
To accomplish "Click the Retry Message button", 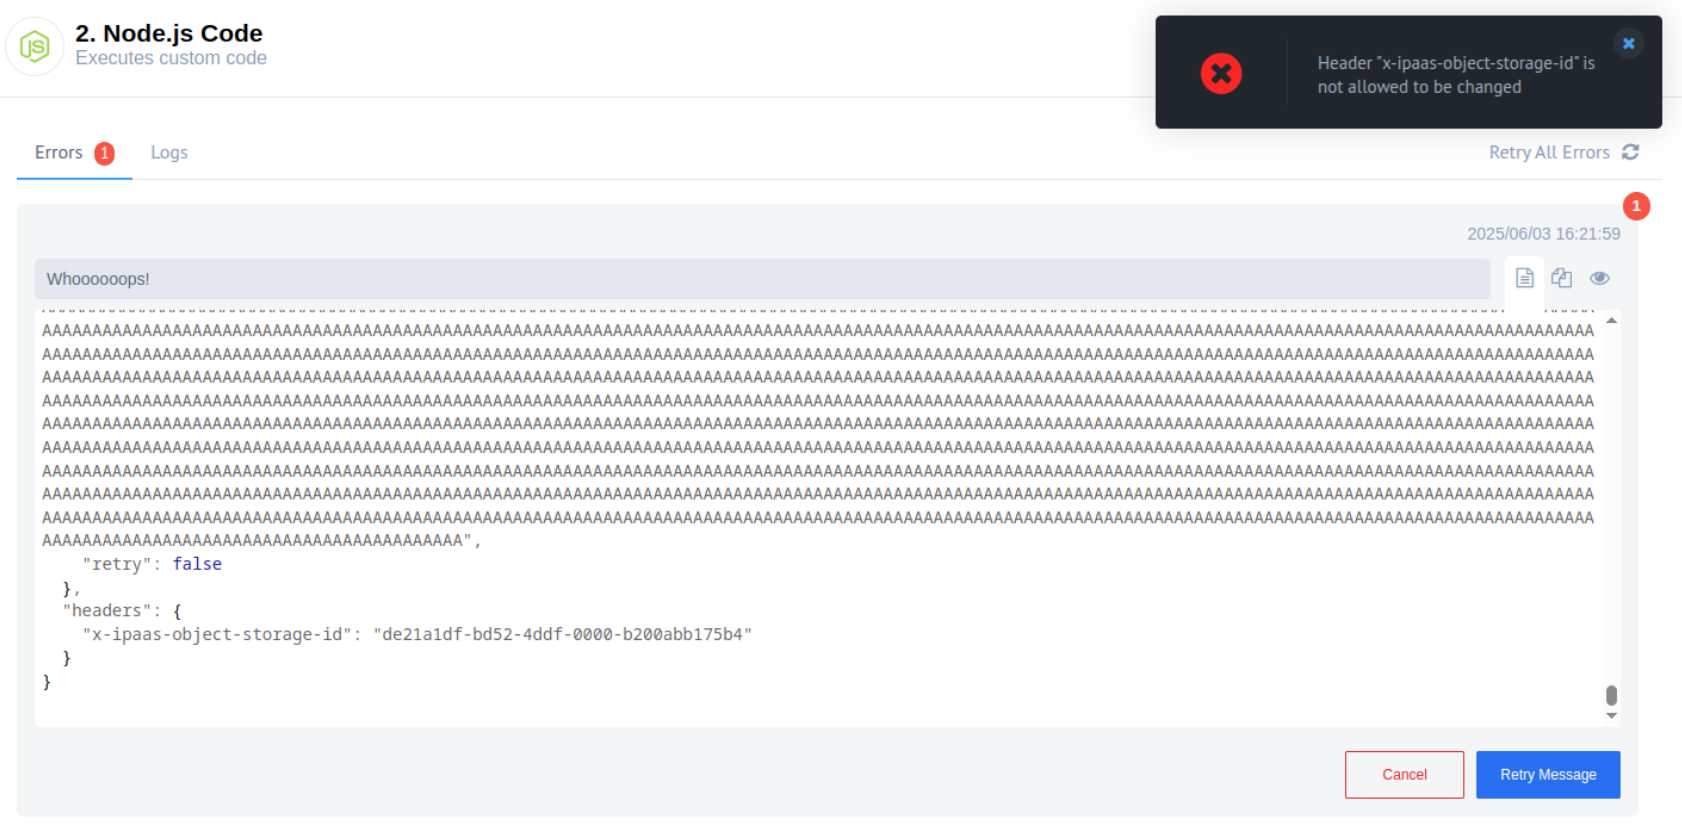I will coord(1548,775).
